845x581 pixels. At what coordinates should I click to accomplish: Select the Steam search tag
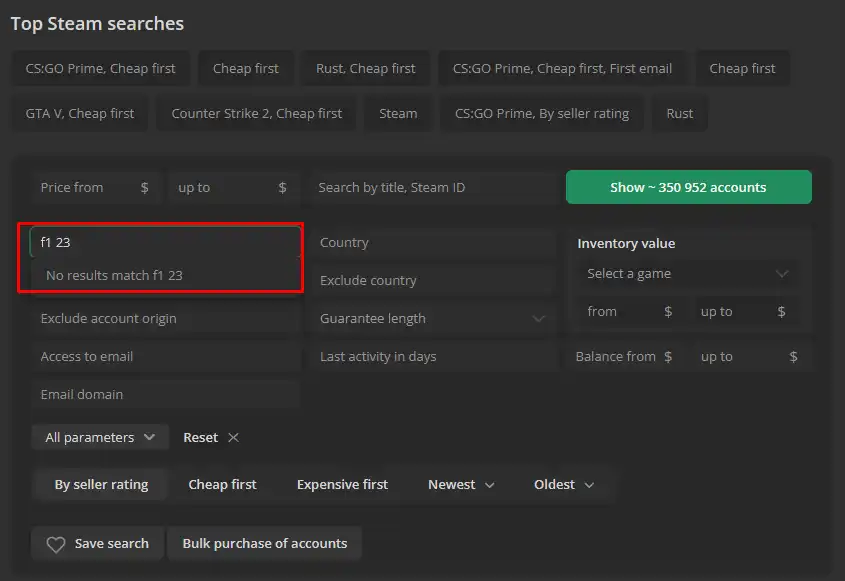point(398,114)
